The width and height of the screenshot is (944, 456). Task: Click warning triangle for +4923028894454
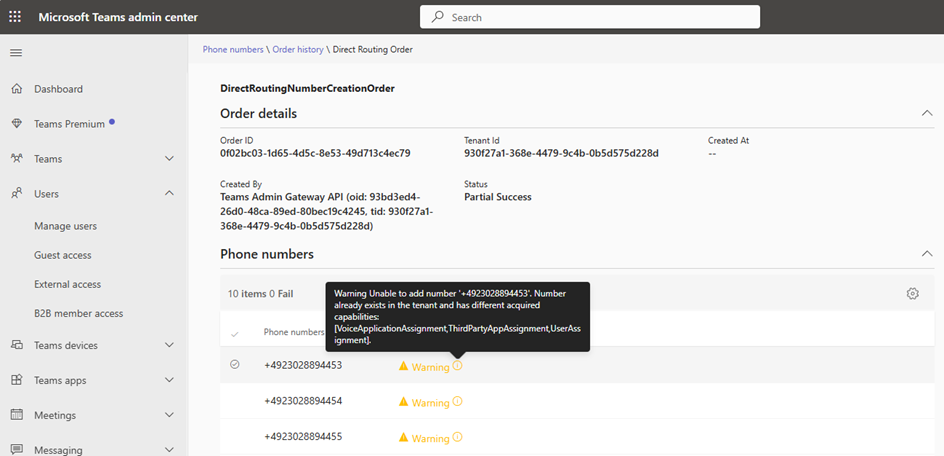coord(403,401)
